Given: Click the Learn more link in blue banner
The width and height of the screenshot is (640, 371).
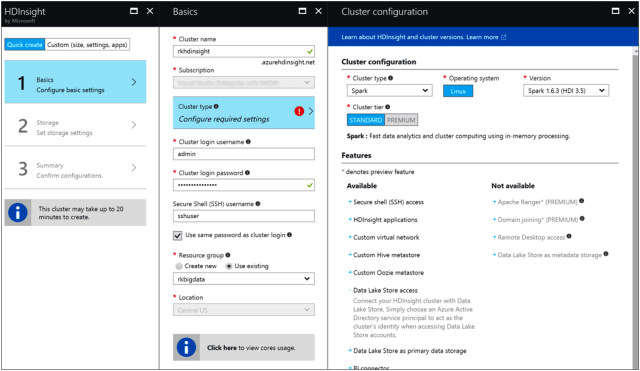Looking at the screenshot, I should click(x=482, y=37).
